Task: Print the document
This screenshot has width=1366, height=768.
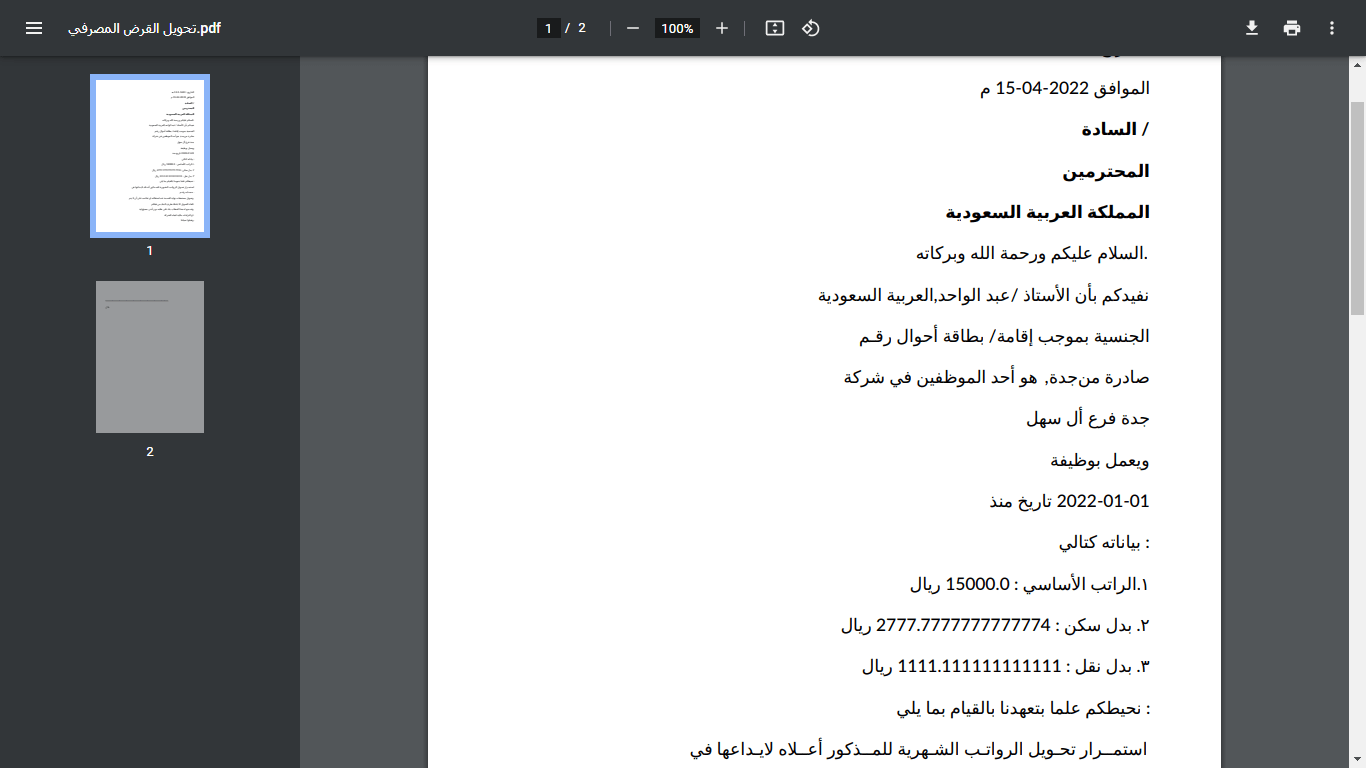Action: click(x=1292, y=28)
